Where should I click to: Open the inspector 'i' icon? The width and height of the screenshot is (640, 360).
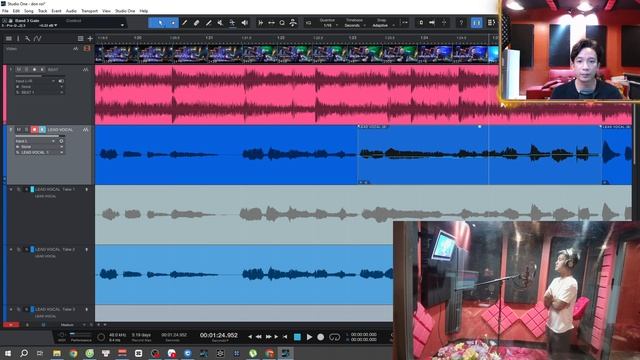(x=18, y=38)
